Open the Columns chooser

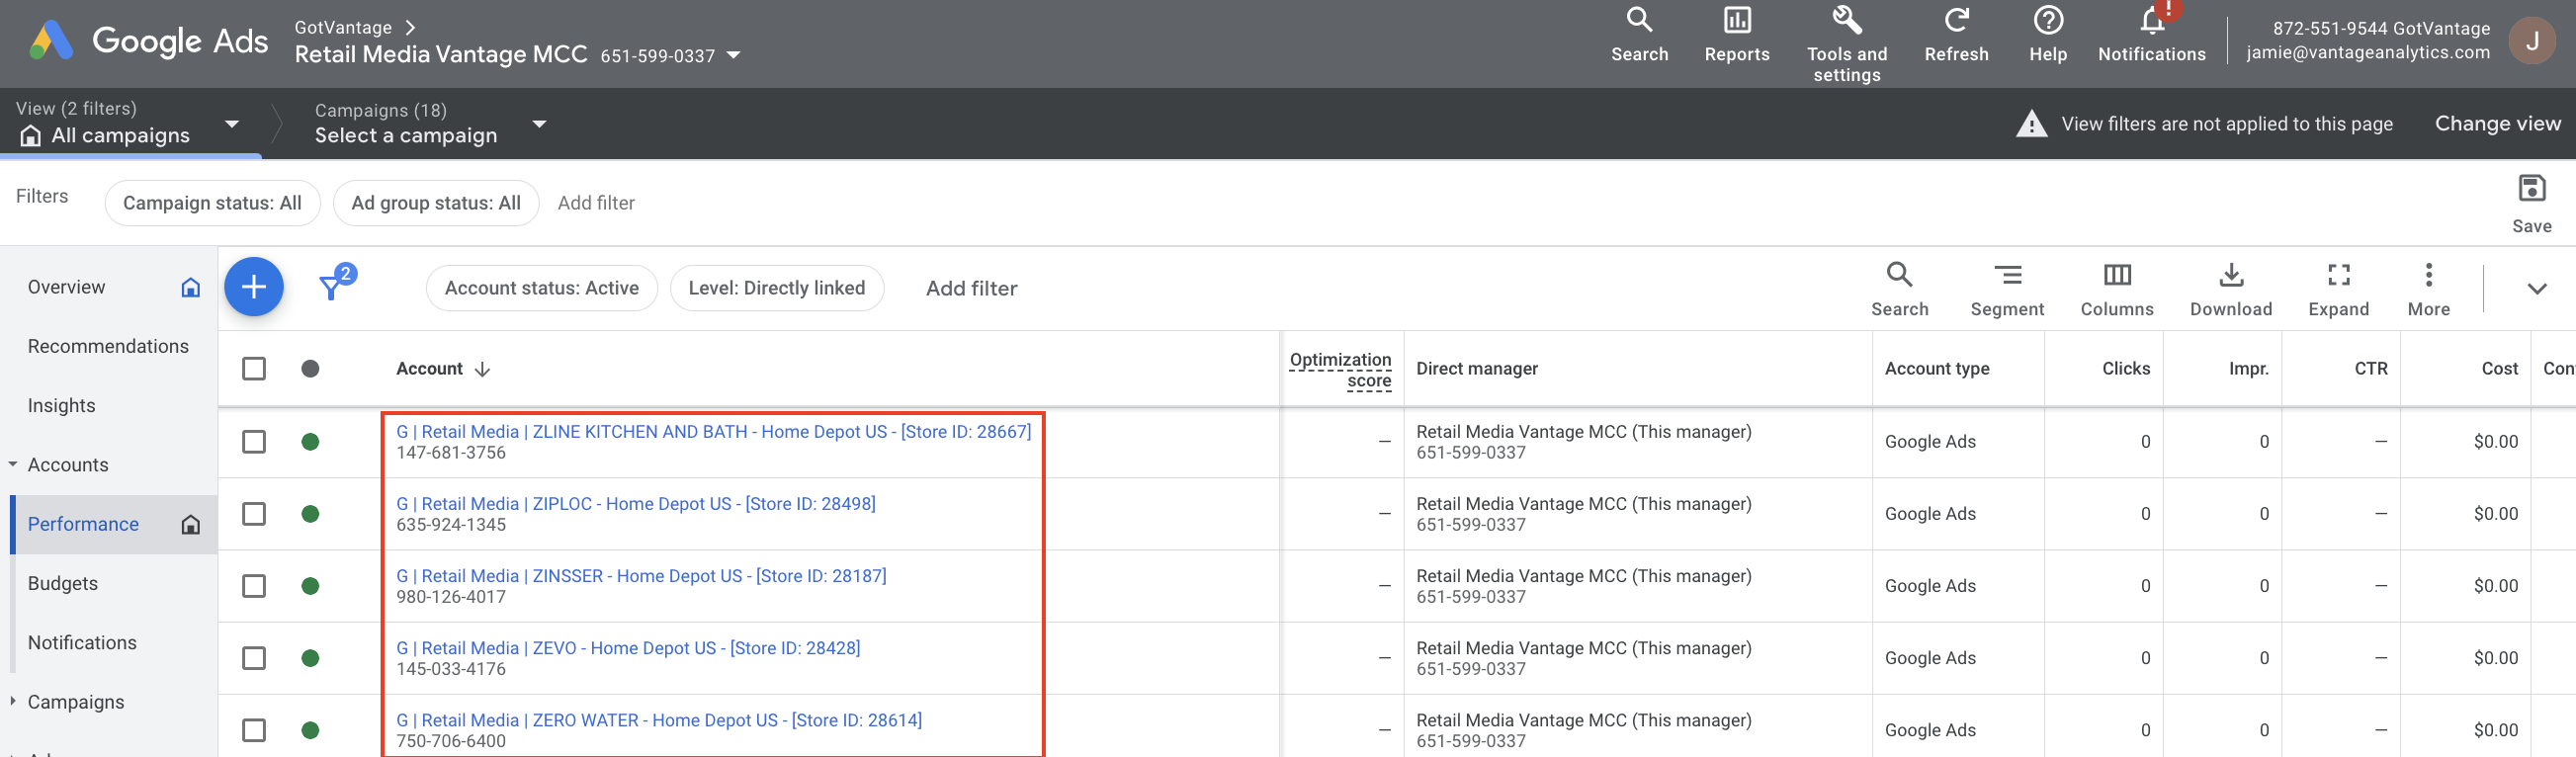(2116, 289)
